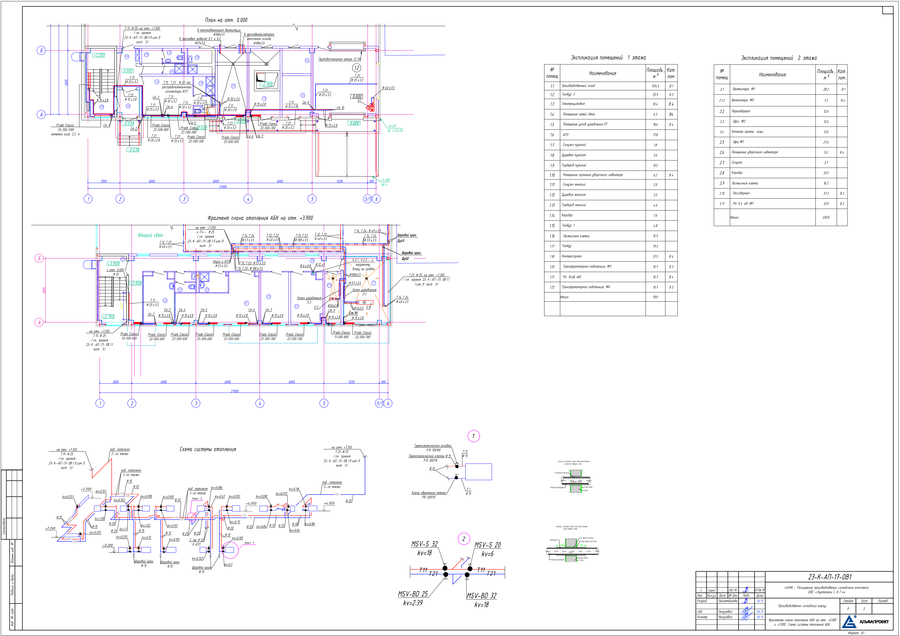The image size is (900, 636).
Task: Click the "План на отм. 0.000" title
Action: (x=226, y=20)
